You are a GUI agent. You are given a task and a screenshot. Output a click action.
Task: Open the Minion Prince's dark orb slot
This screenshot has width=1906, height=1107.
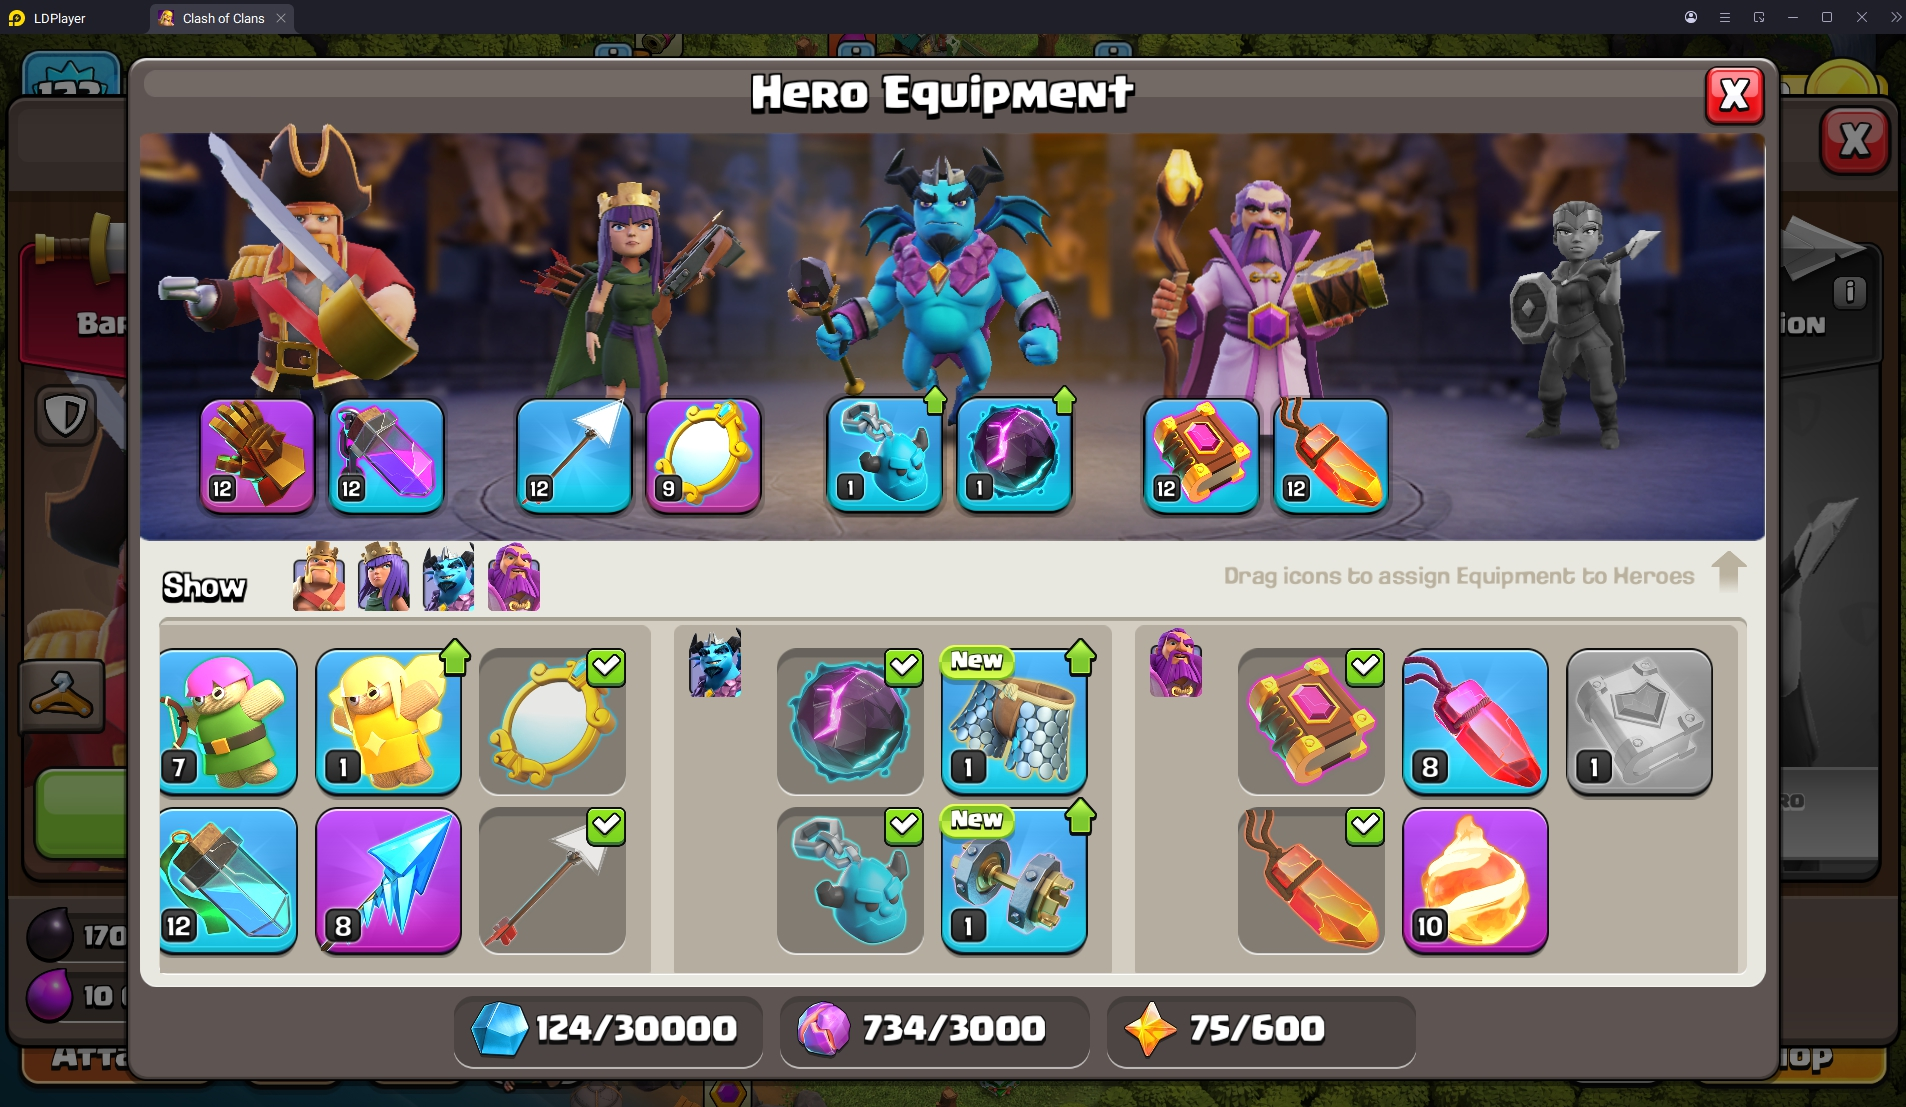click(x=1014, y=456)
